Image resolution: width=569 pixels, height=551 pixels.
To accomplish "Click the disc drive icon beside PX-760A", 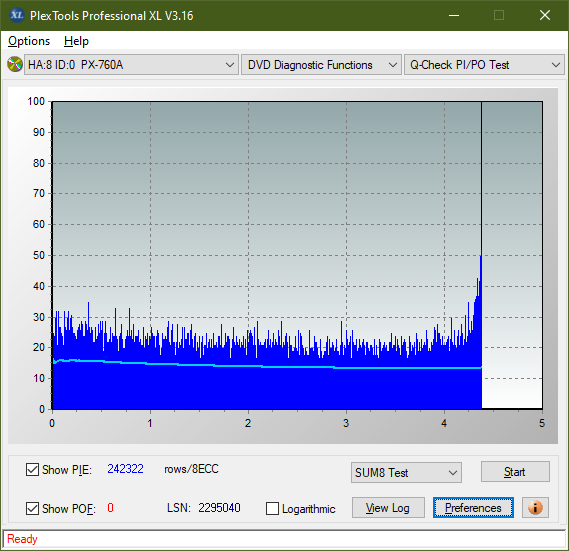I will (15, 65).
